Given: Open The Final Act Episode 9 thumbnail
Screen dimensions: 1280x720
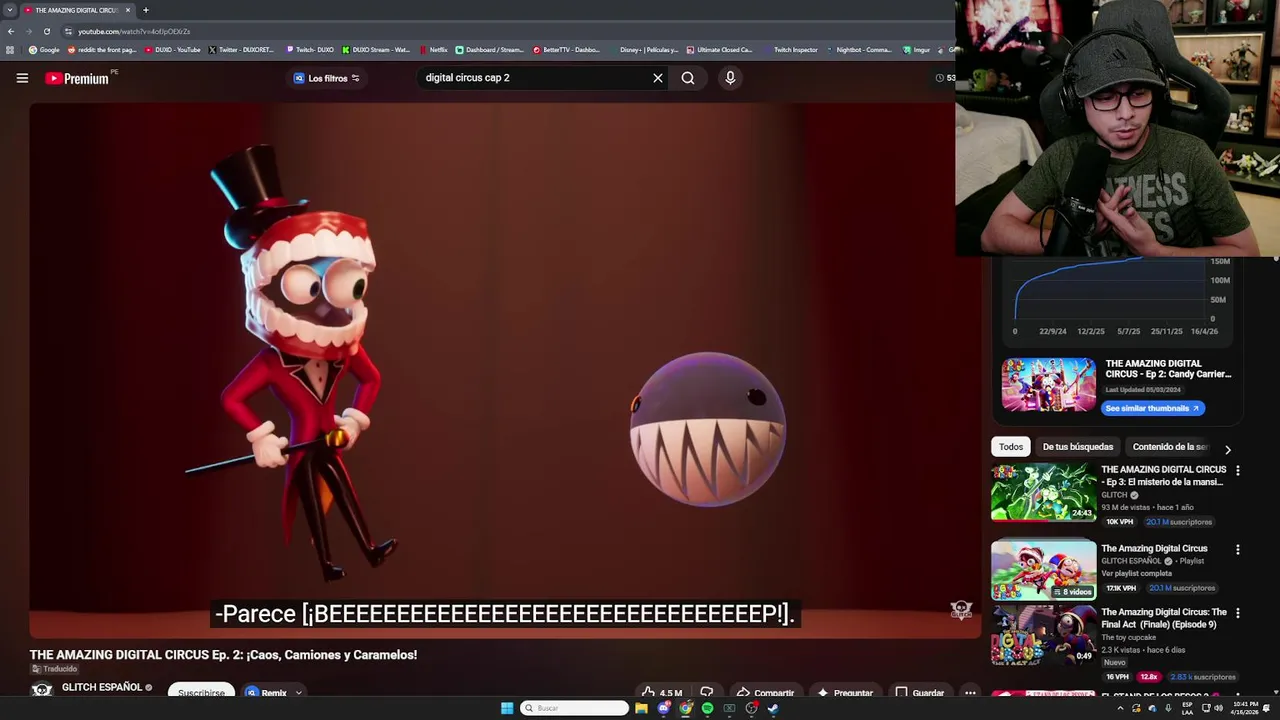Looking at the screenshot, I should (1043, 634).
